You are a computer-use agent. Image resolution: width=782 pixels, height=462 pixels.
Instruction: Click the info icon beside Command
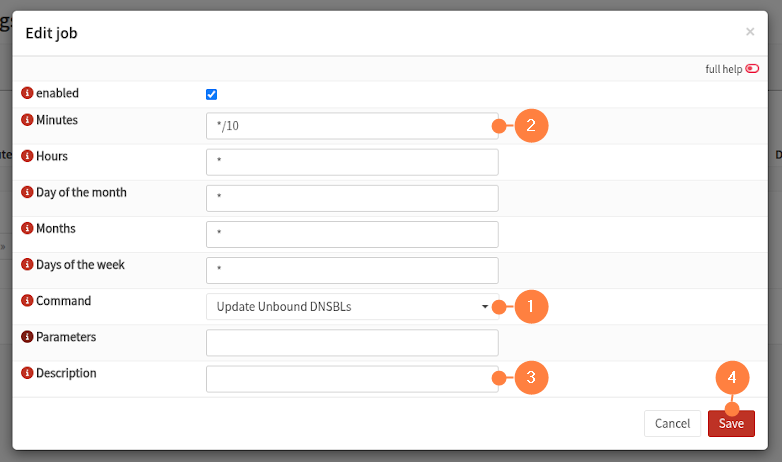pos(27,301)
